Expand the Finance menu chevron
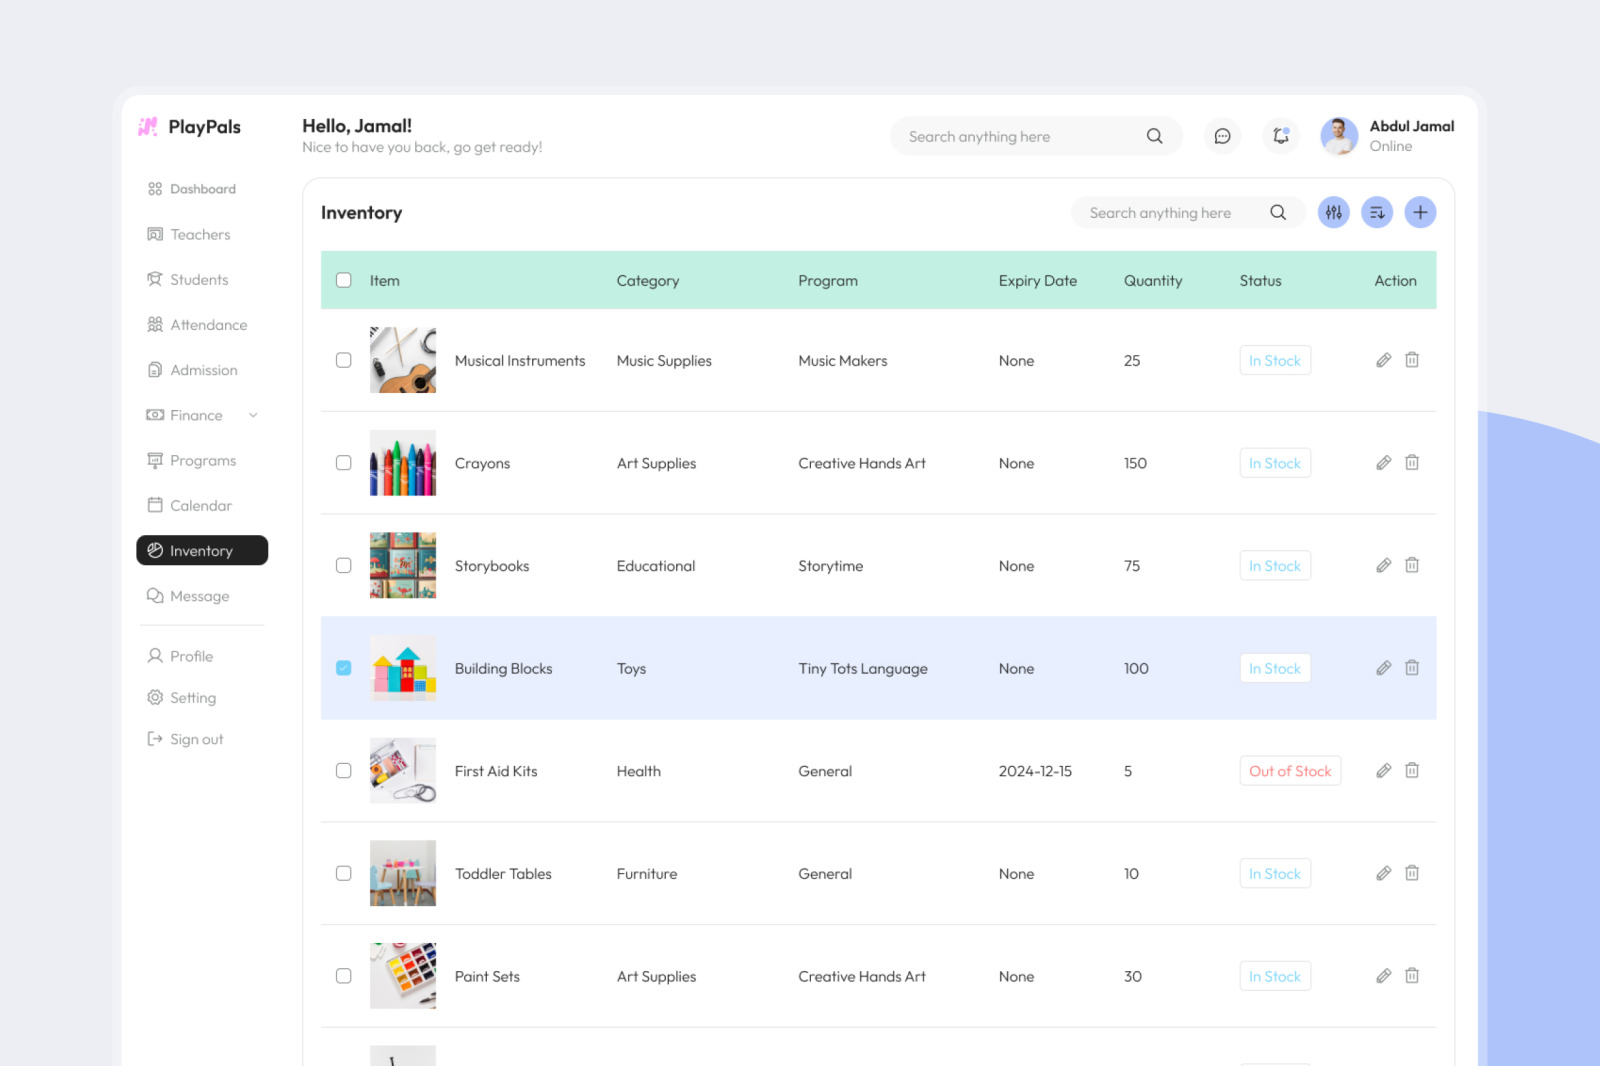Viewport: 1600px width, 1066px height. pyautogui.click(x=253, y=415)
